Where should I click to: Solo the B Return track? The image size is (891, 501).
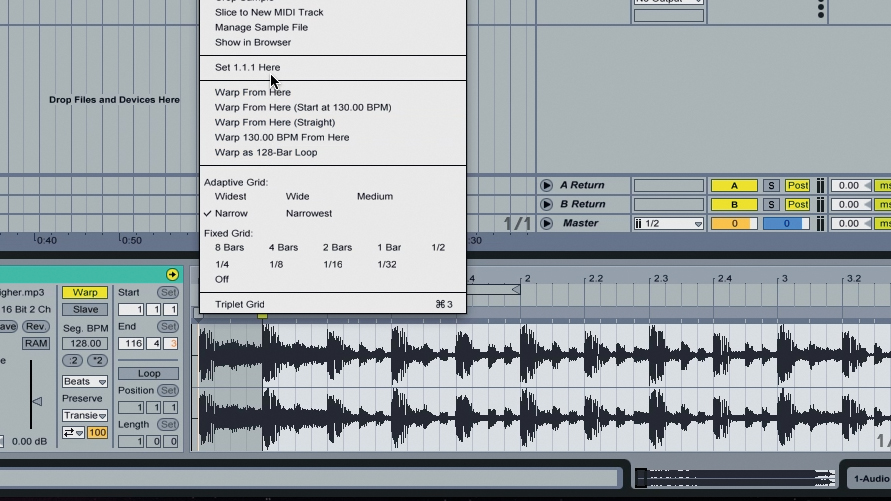point(771,204)
